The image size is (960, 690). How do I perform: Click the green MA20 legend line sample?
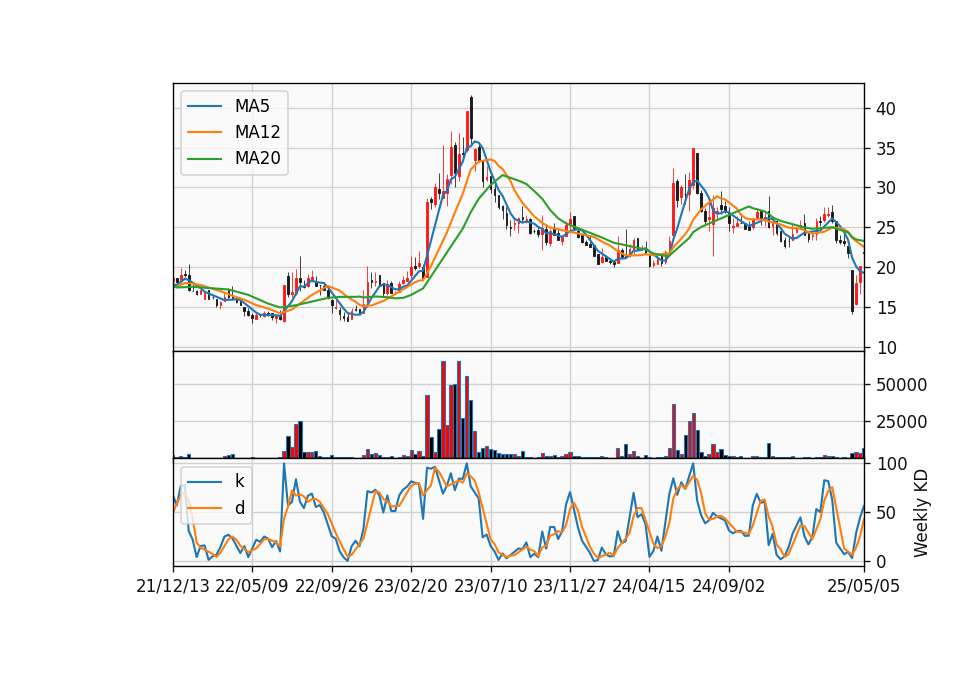coord(204,159)
